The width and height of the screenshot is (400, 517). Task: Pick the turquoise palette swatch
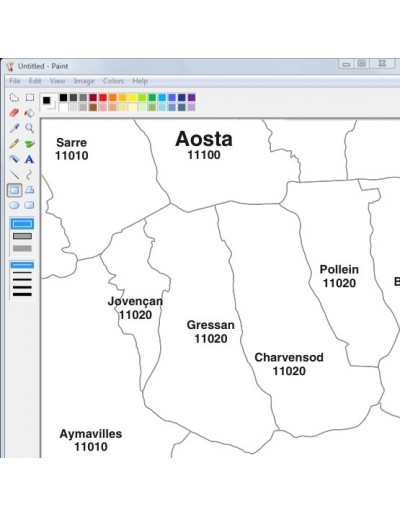(x=162, y=97)
